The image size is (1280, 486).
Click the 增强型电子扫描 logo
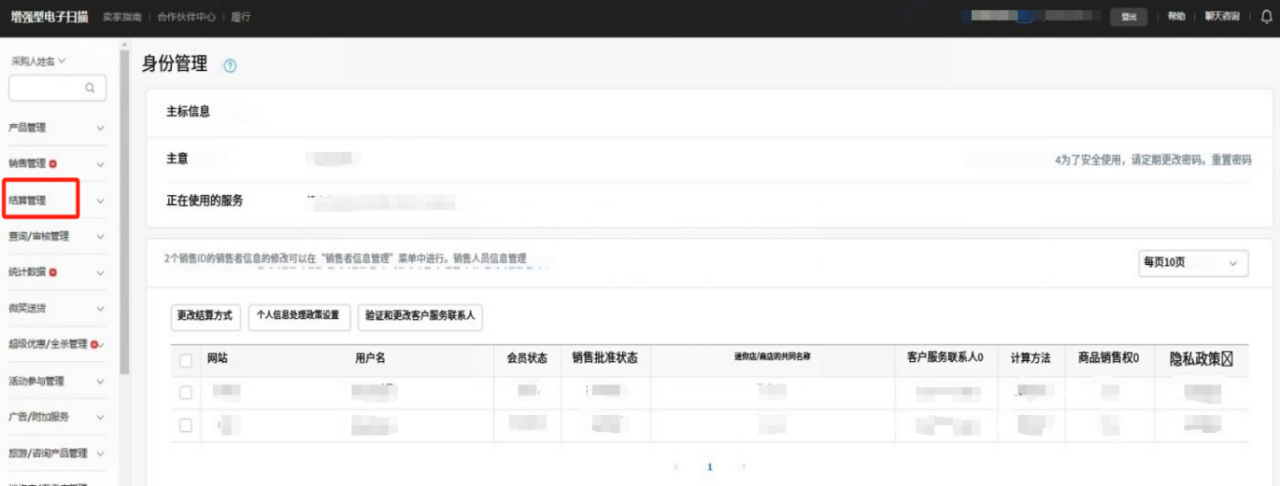49,17
